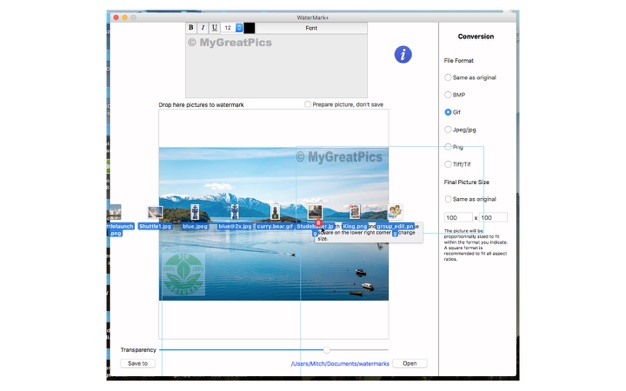Click the picture width field
This screenshot has height=391, width=626.
(x=458, y=218)
